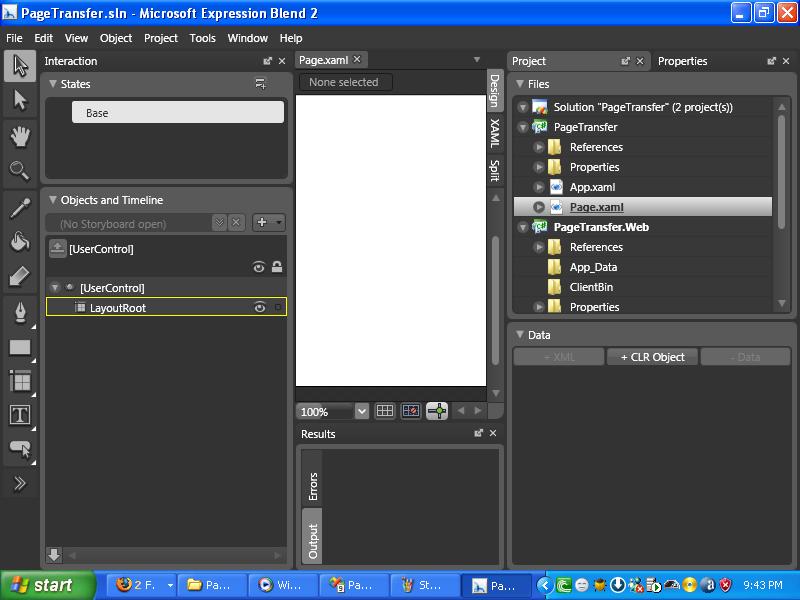This screenshot has height=600, width=800.
Task: Select the Base state
Action: 178,112
